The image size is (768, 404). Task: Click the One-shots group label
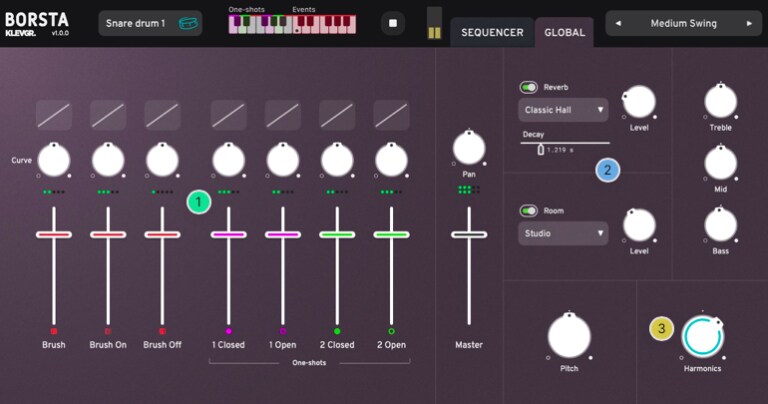click(309, 363)
